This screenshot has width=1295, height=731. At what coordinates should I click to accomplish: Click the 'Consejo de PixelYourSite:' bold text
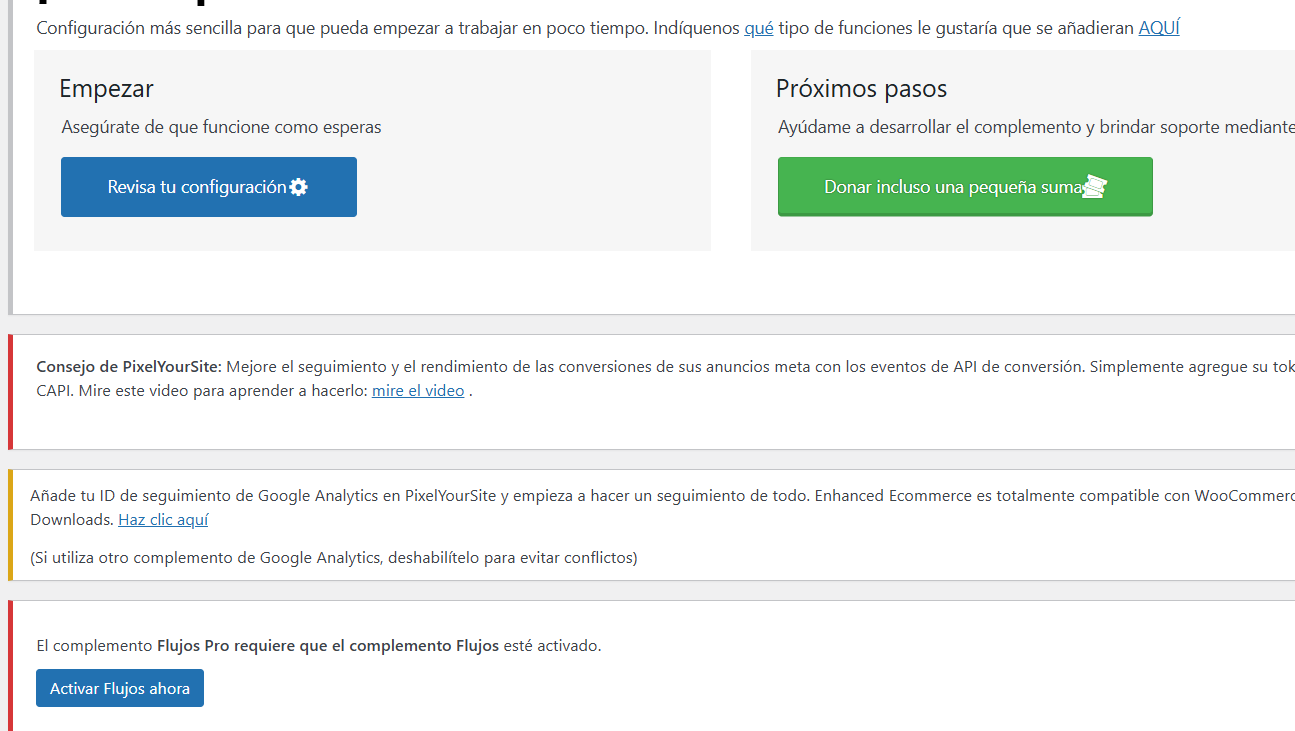point(128,367)
